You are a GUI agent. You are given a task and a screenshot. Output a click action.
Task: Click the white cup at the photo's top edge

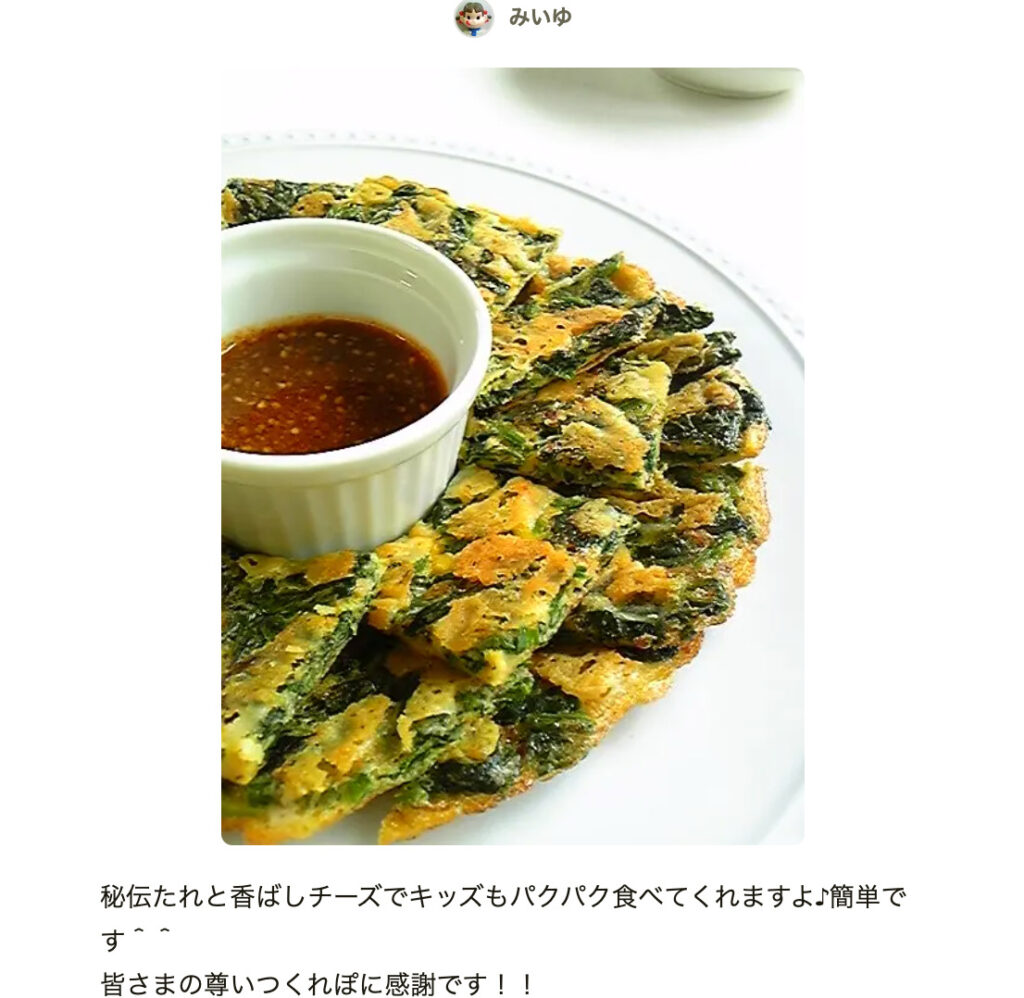[730, 82]
